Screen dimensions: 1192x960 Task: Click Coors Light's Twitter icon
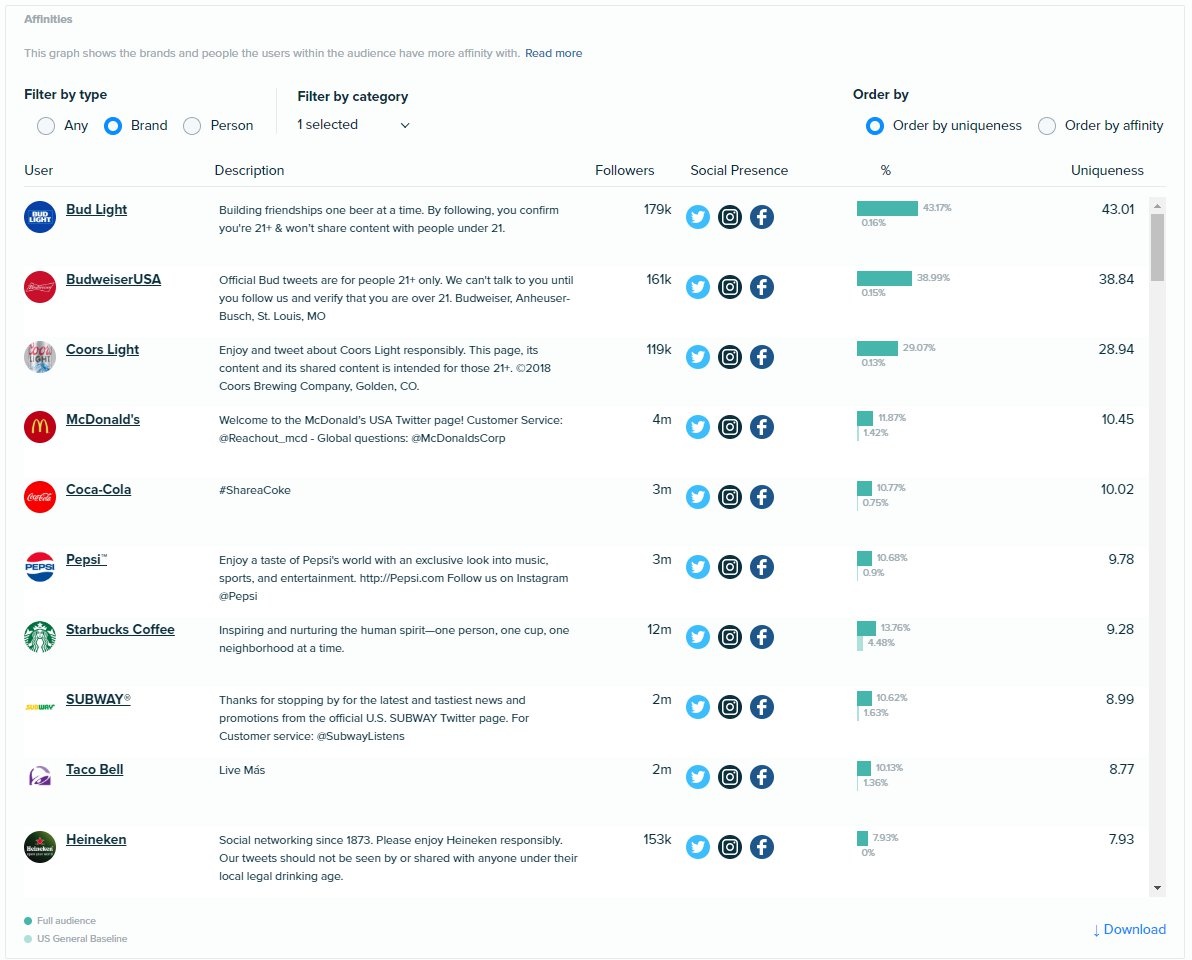[x=697, y=356]
